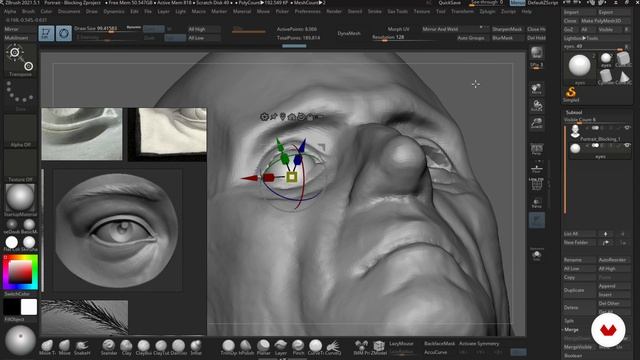Click the white secondary color swatch
The height and width of the screenshot is (360, 640).
coord(29,307)
